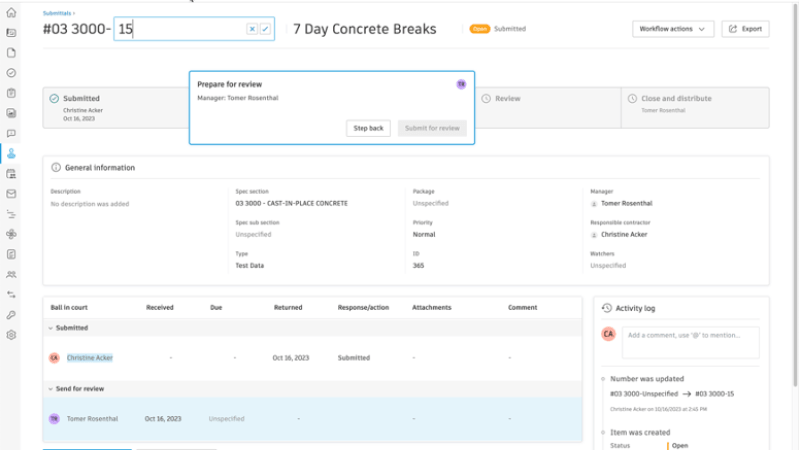This screenshot has height=450, width=800.
Task: Confirm the number edit with checkmark icon
Action: pos(265,29)
